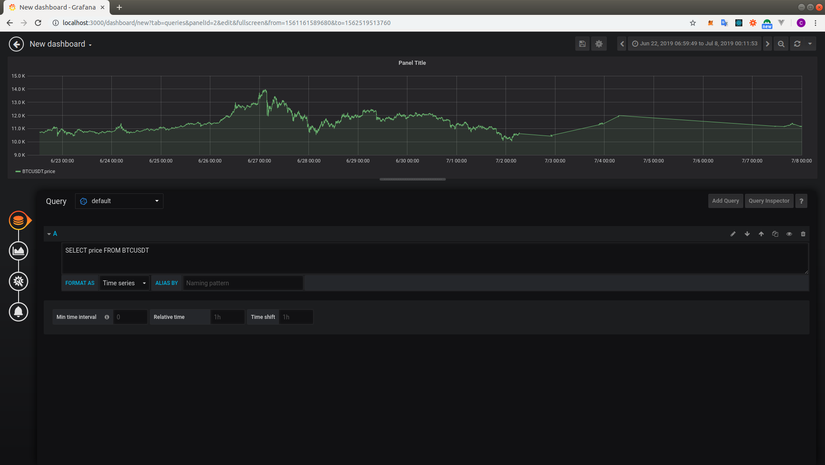Viewport: 825px width, 465px height.
Task: Click into the SELECT price FROM BTCUSDT query editor
Action: point(435,258)
